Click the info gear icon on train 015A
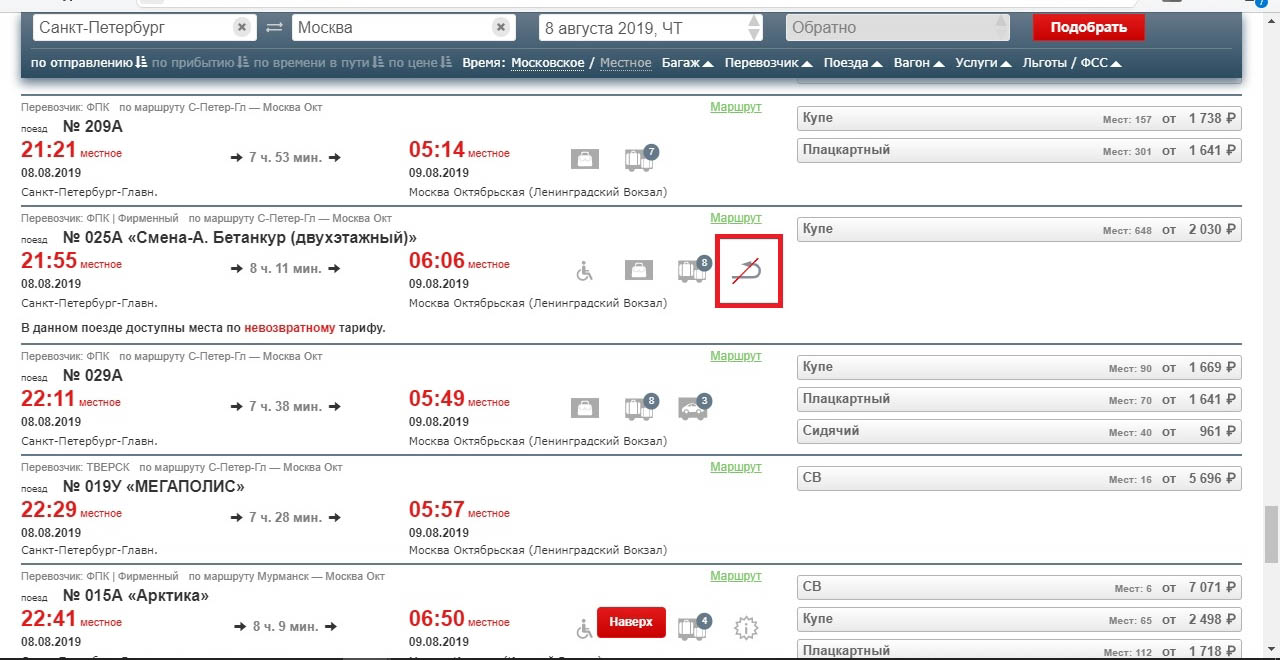Image resolution: width=1280 pixels, height=660 pixels. [746, 628]
